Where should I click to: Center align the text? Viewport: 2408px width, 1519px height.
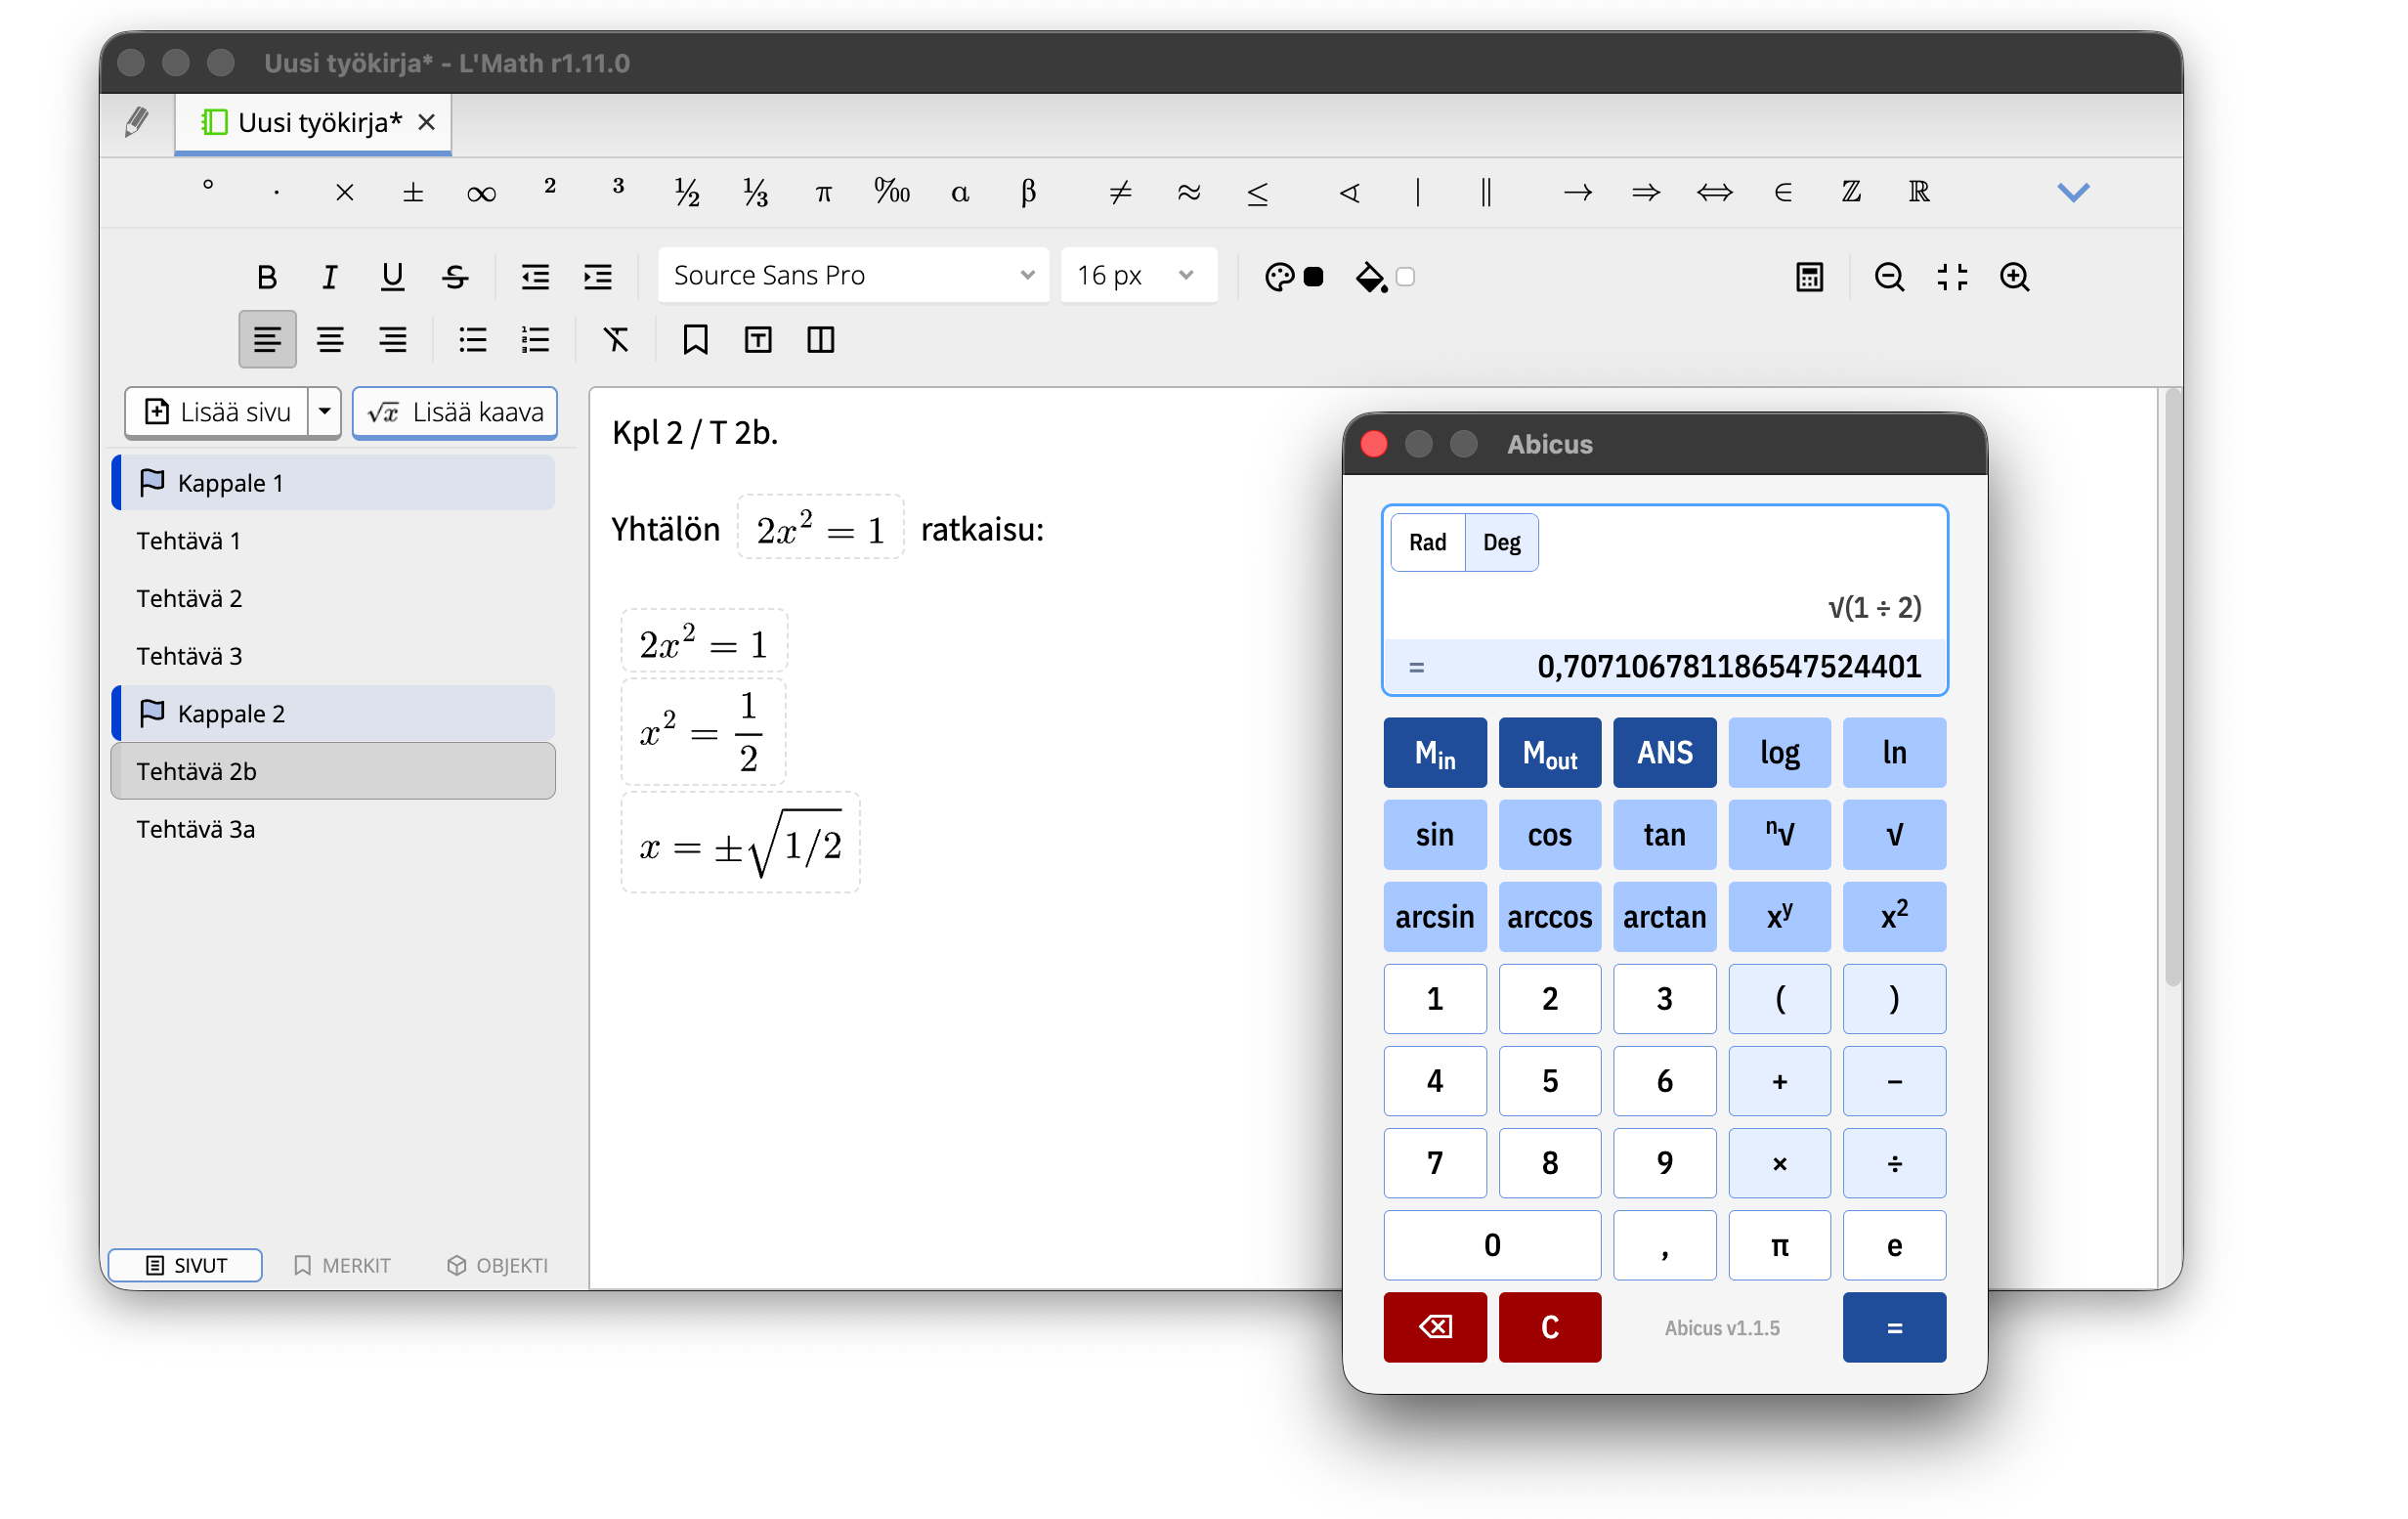(x=330, y=340)
